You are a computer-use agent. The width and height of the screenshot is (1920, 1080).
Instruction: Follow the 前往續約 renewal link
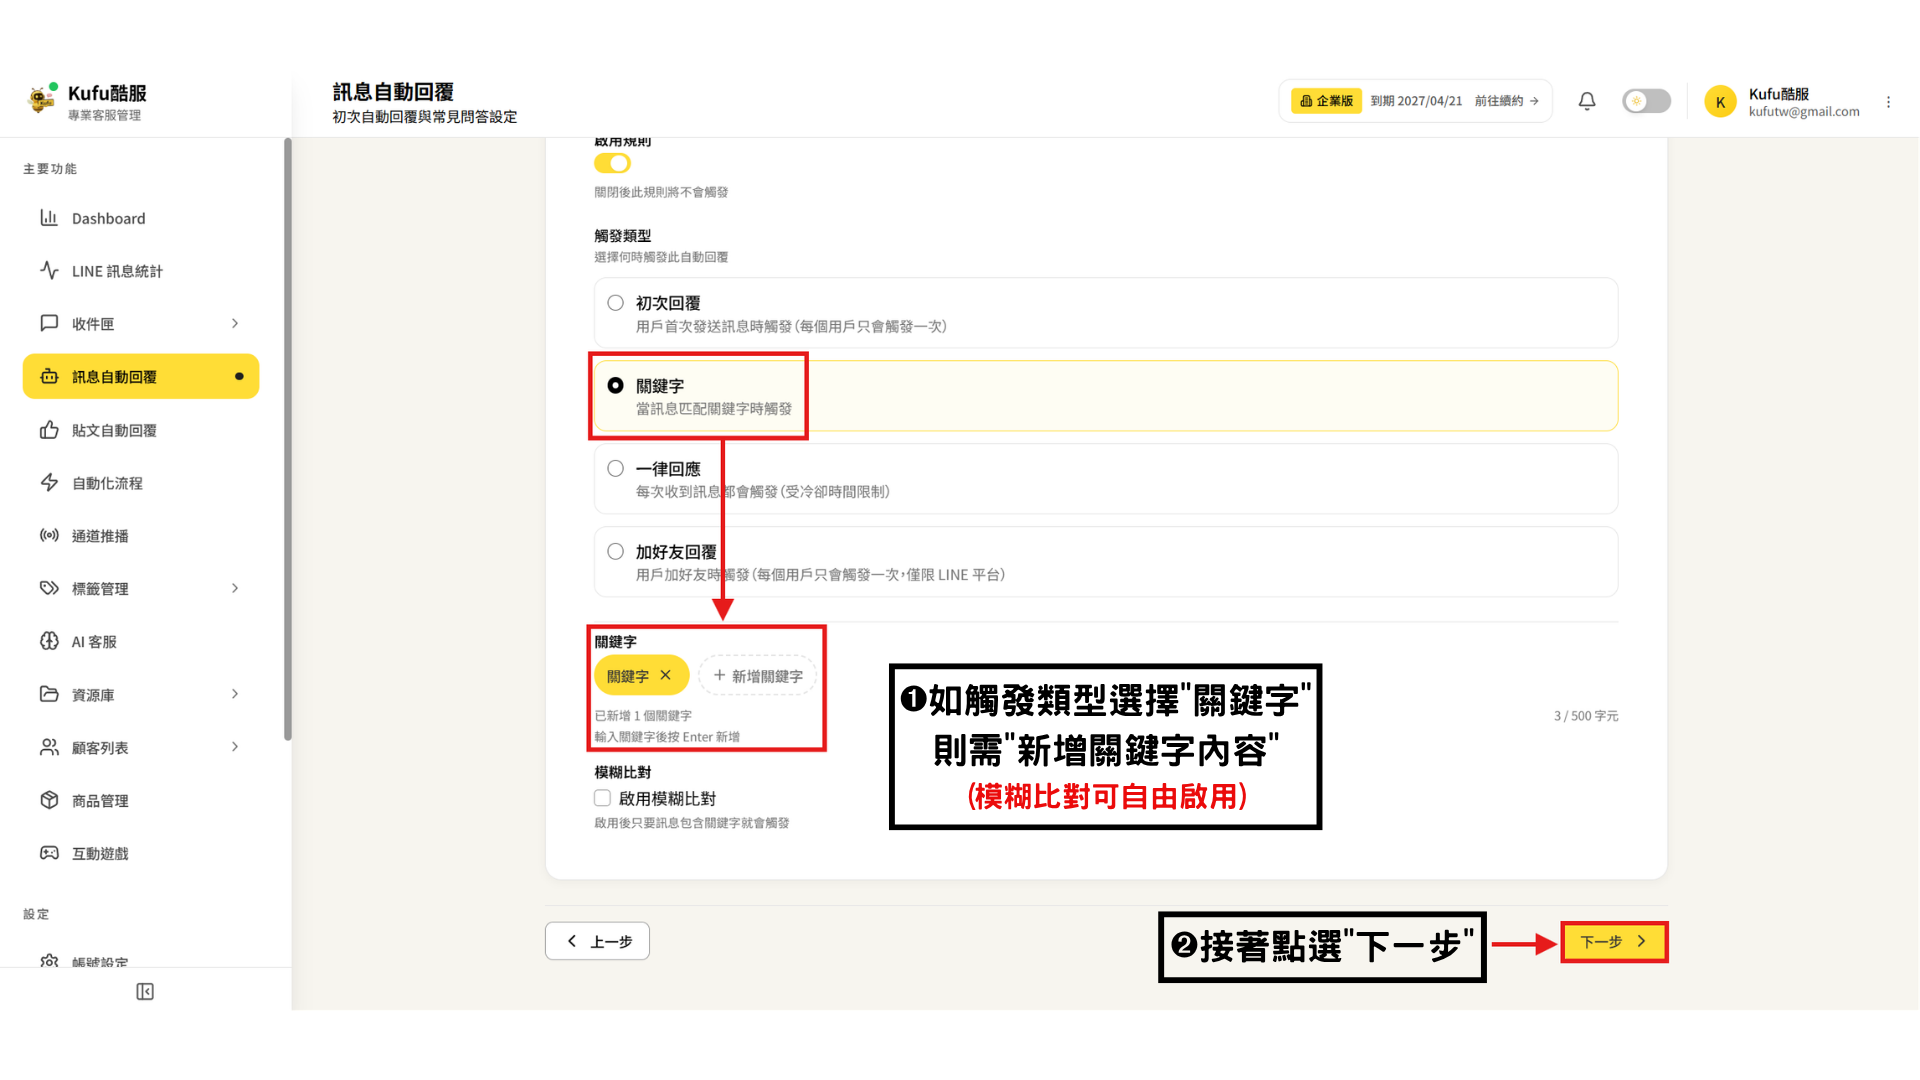(1506, 101)
